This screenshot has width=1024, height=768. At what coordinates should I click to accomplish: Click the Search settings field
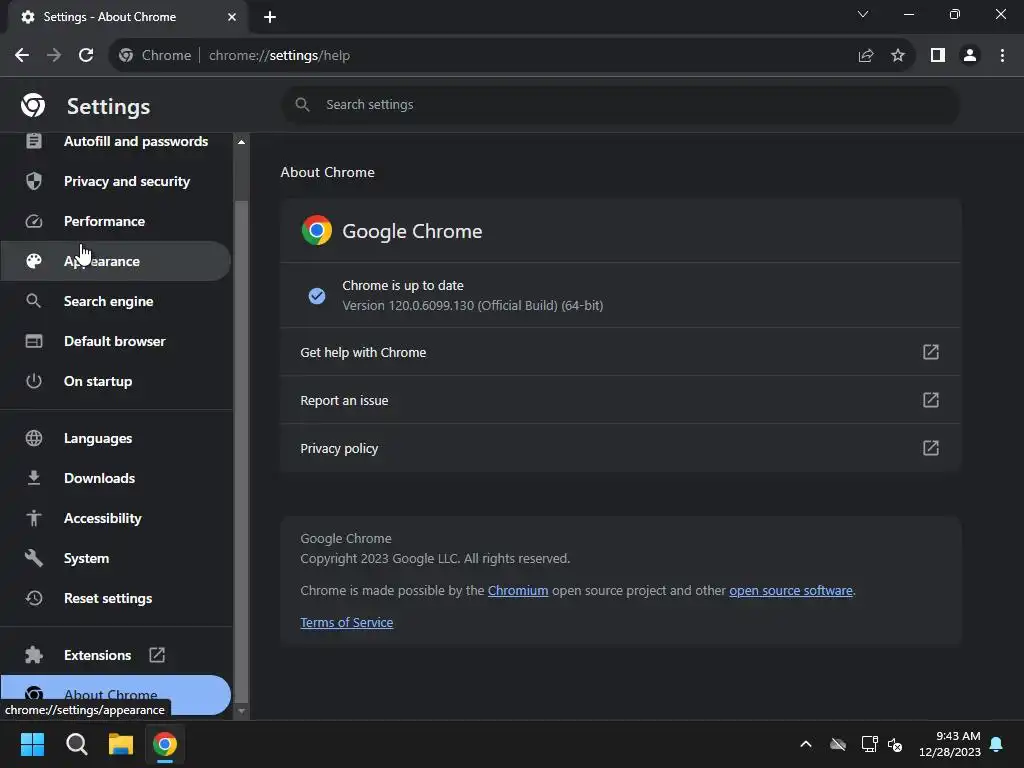(x=620, y=104)
